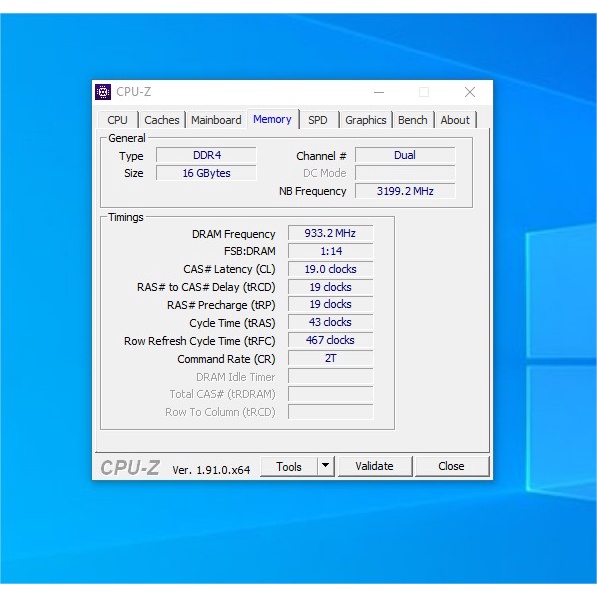Select the Memory tab
Screen dimensions: 597x597
(272, 119)
